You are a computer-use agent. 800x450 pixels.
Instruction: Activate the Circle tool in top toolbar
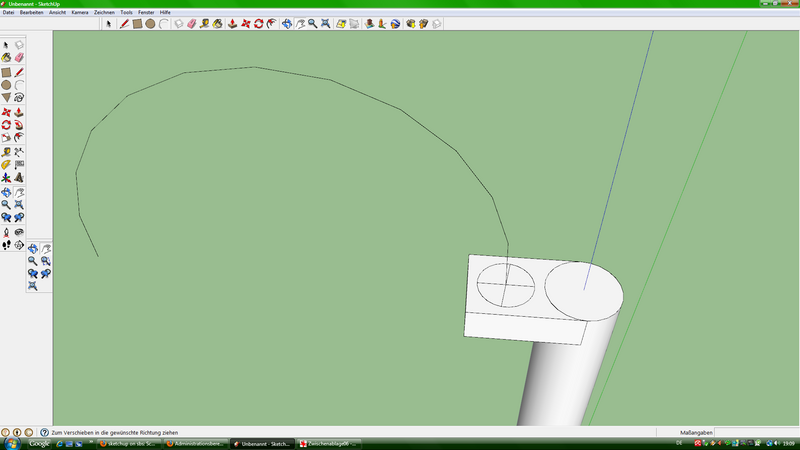point(150,23)
